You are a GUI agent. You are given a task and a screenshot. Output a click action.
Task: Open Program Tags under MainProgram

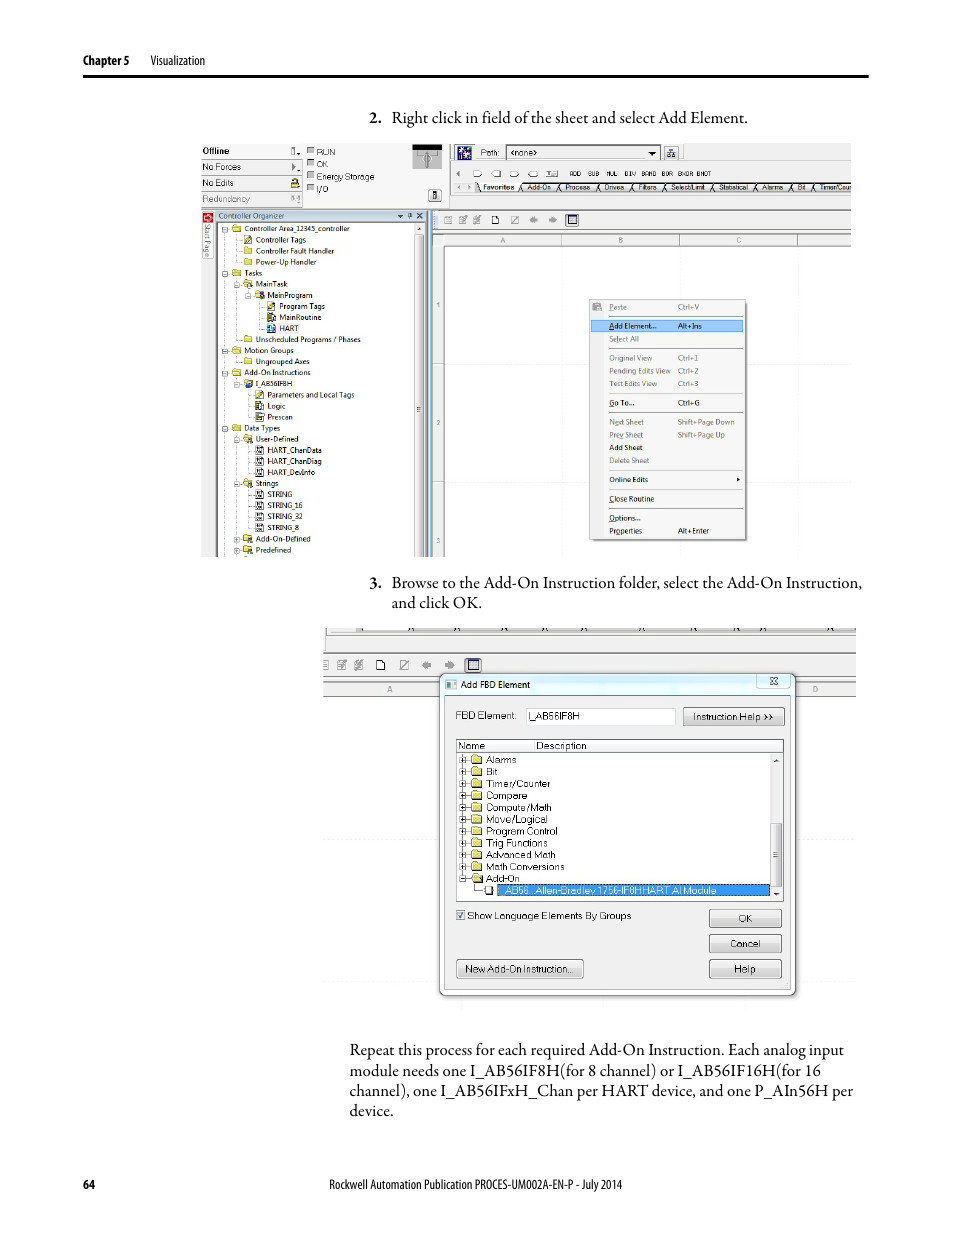click(x=301, y=306)
